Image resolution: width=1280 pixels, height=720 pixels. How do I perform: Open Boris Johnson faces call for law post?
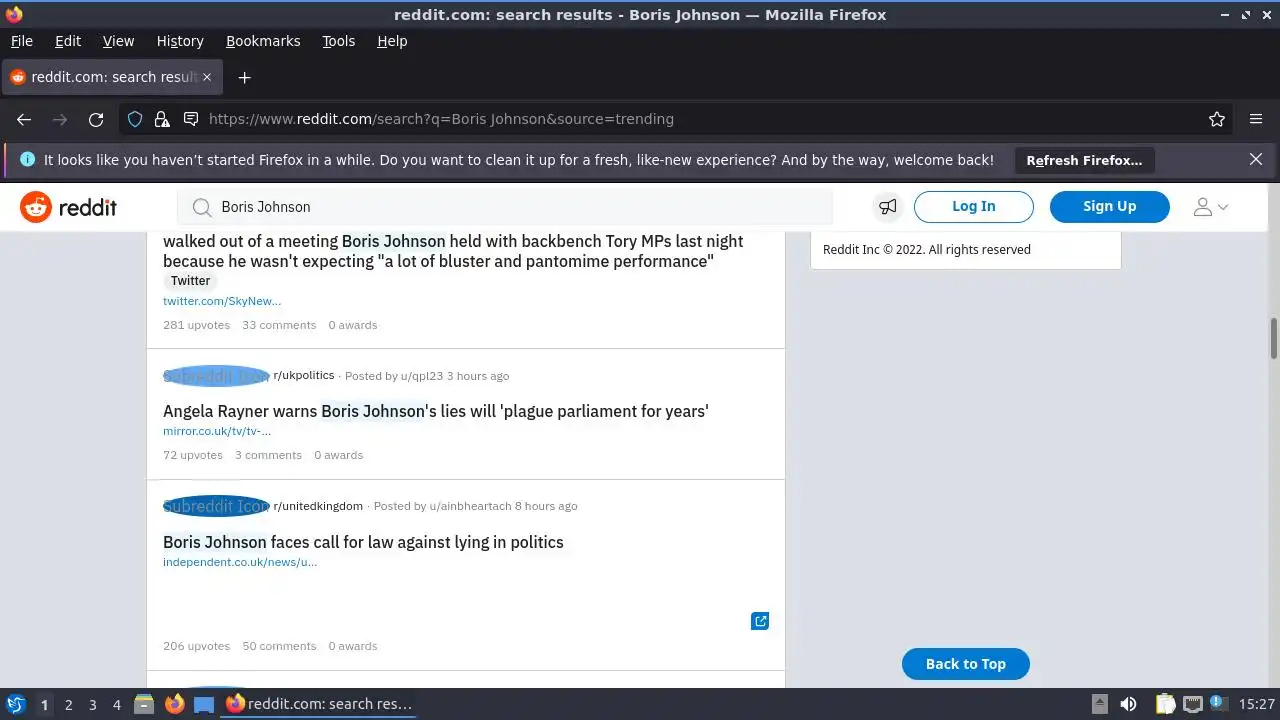(x=363, y=542)
